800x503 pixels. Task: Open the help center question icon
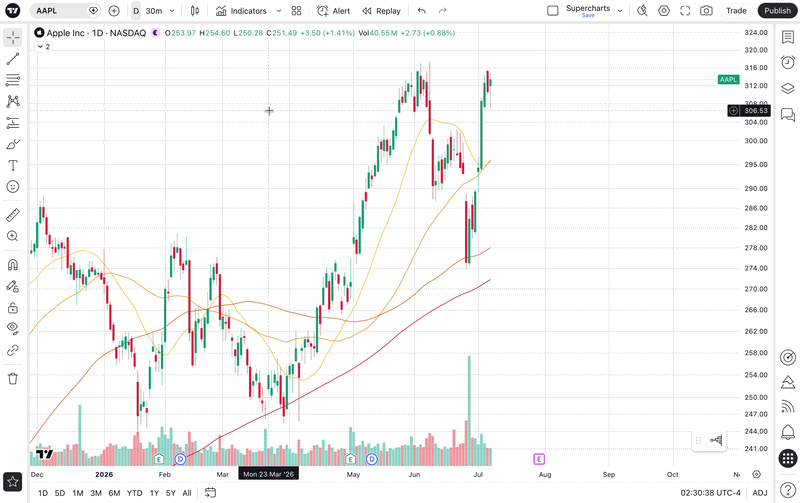(788, 489)
